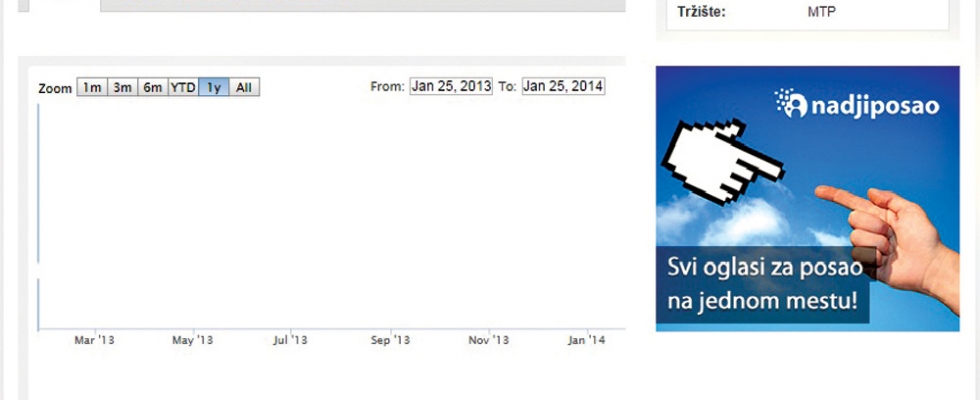Set chart zoom to 1m

point(92,88)
